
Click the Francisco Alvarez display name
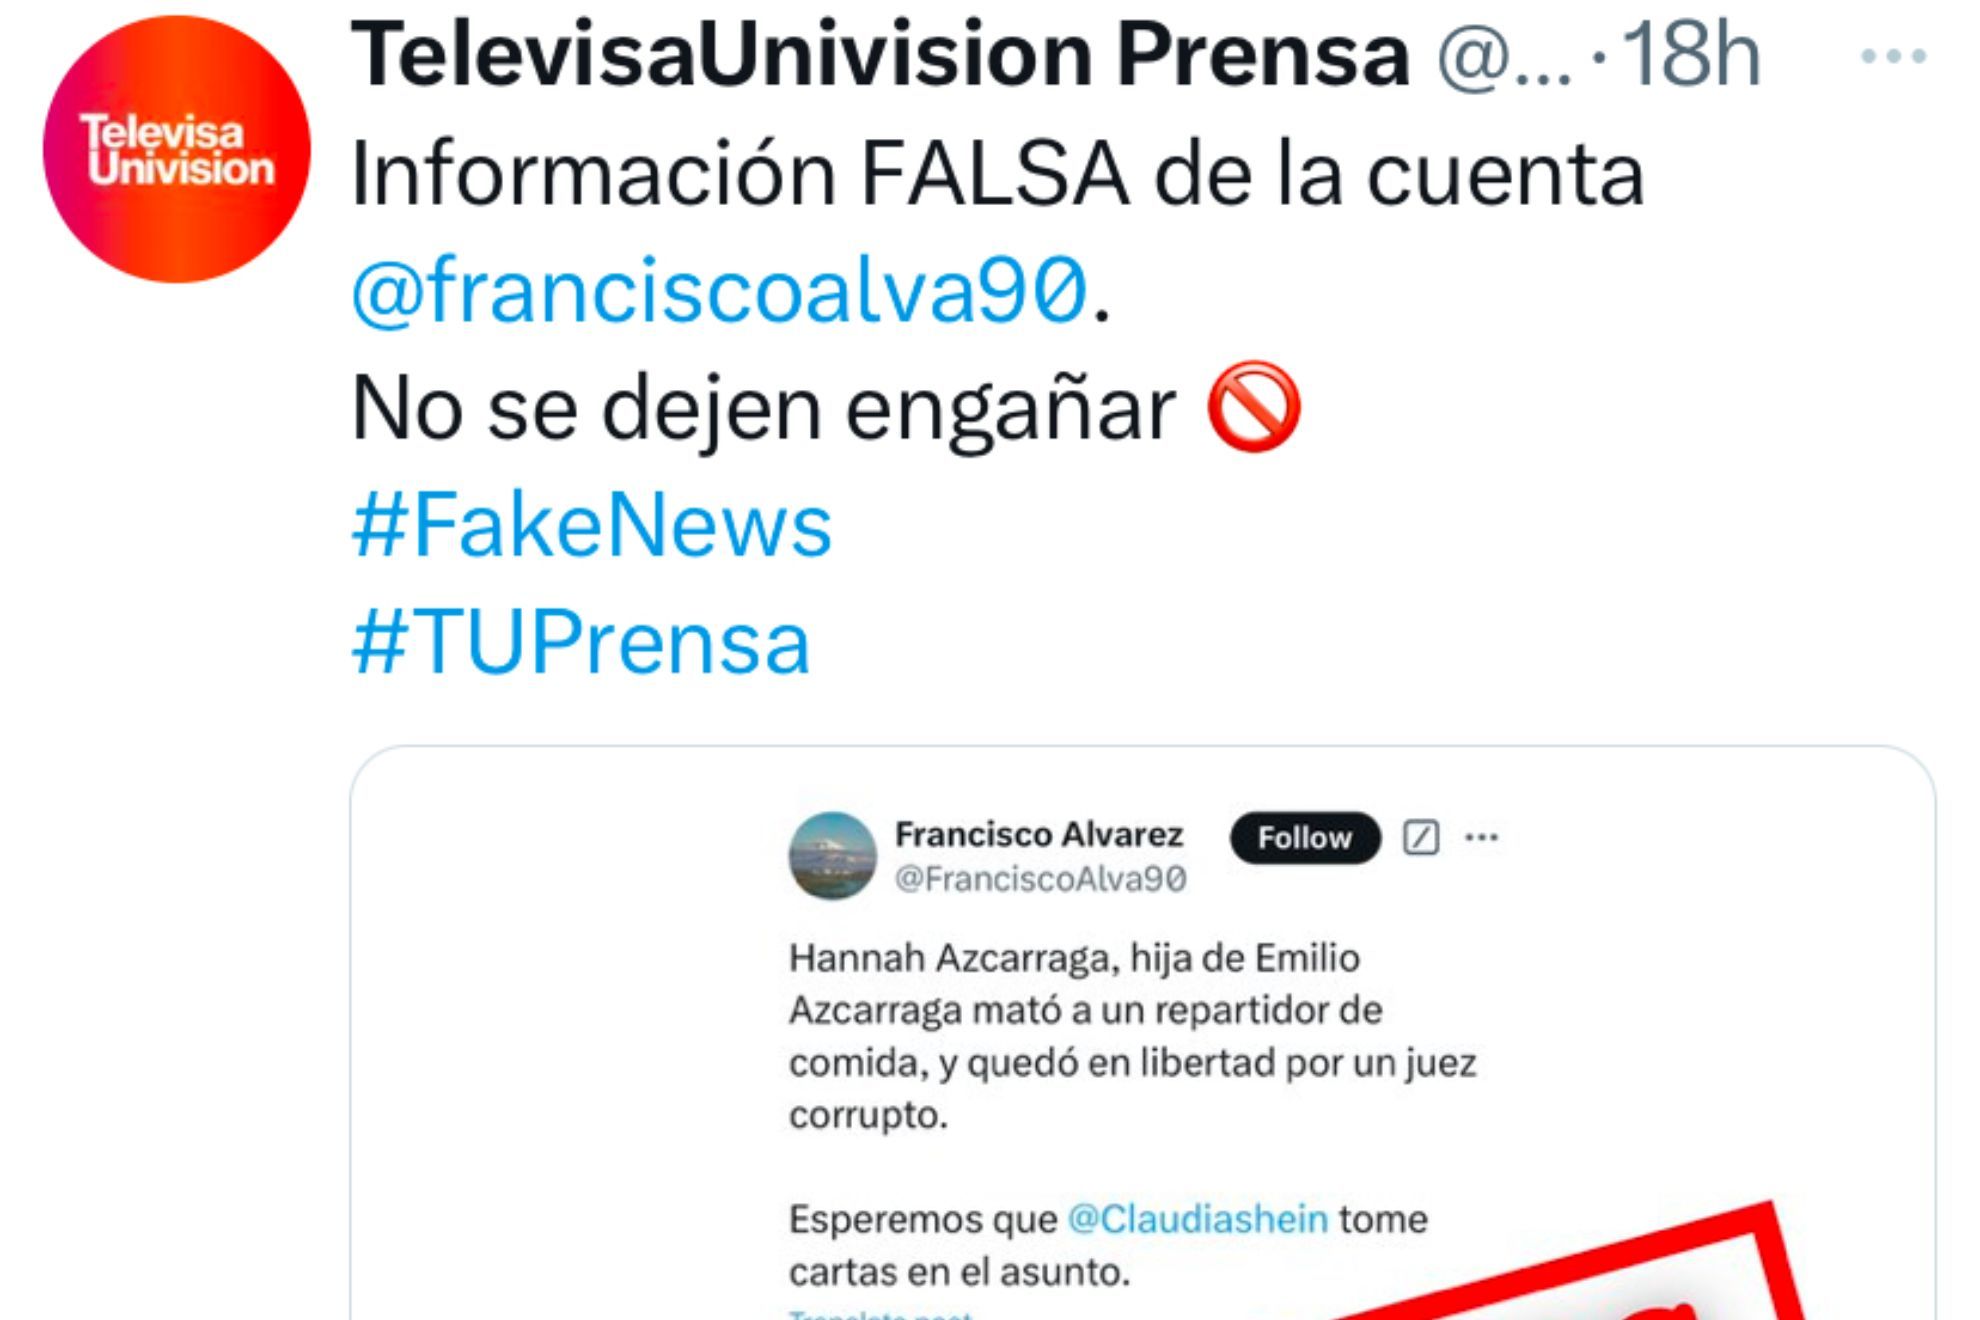click(1039, 834)
